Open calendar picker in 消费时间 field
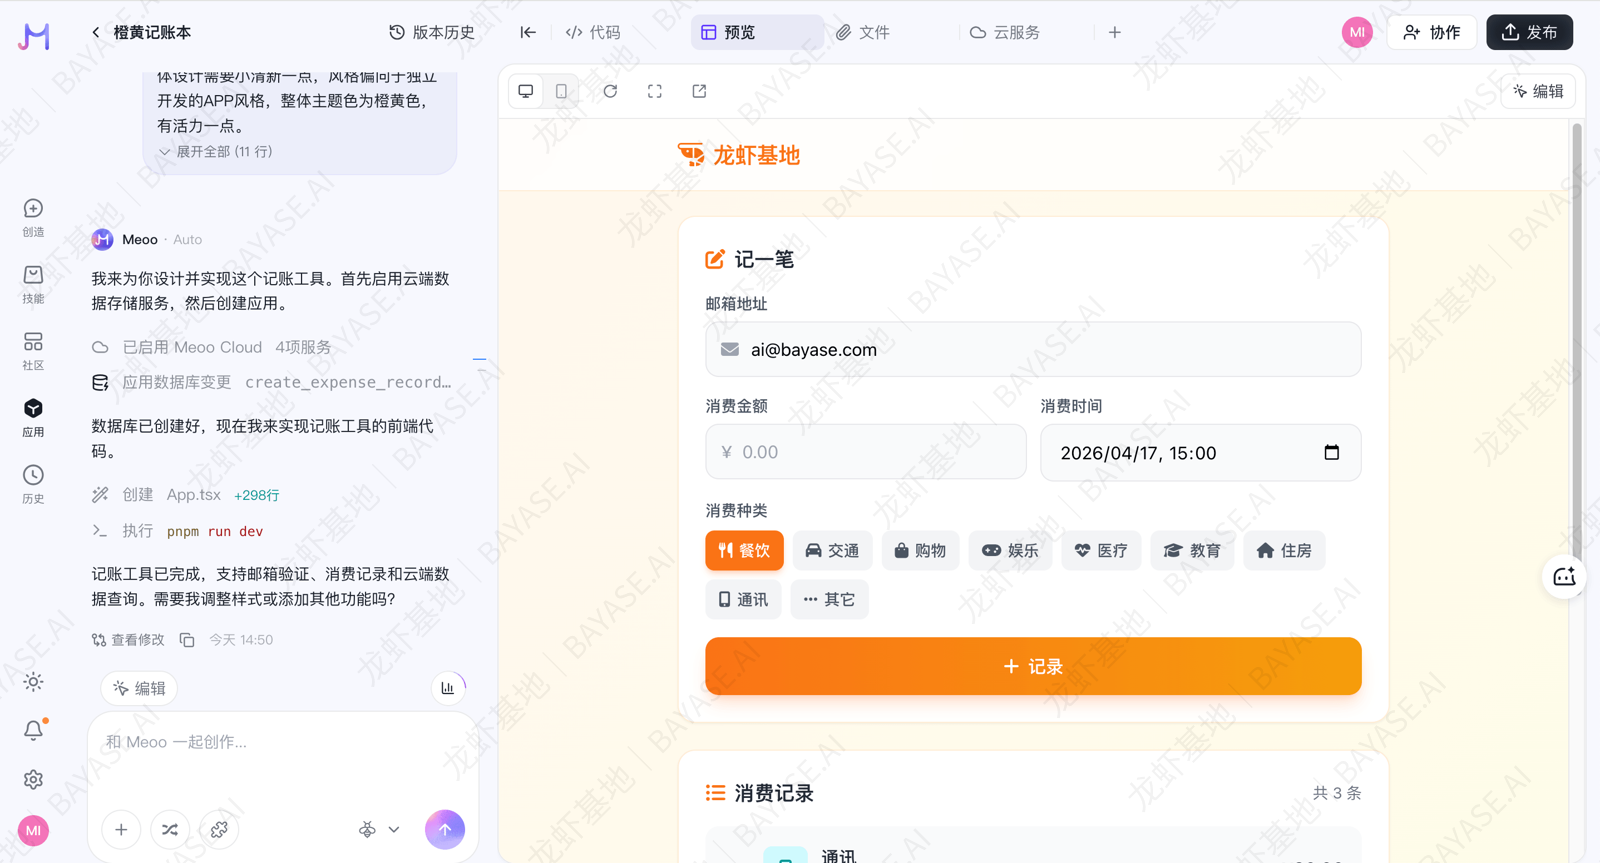This screenshot has width=1600, height=863. tap(1331, 452)
